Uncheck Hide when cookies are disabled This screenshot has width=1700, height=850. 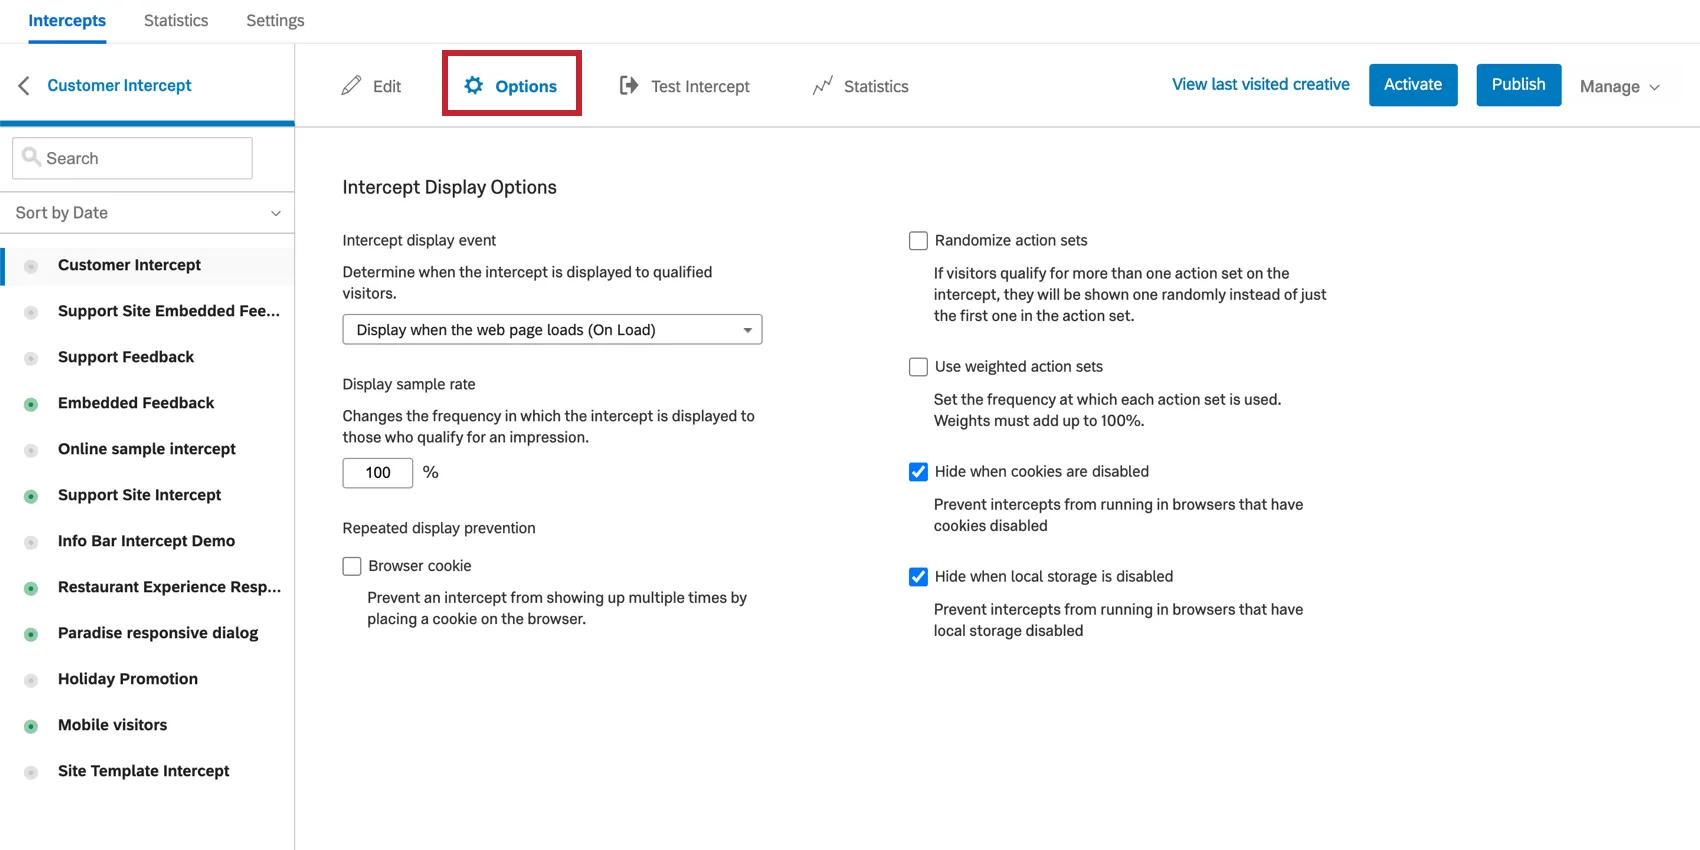click(x=918, y=472)
